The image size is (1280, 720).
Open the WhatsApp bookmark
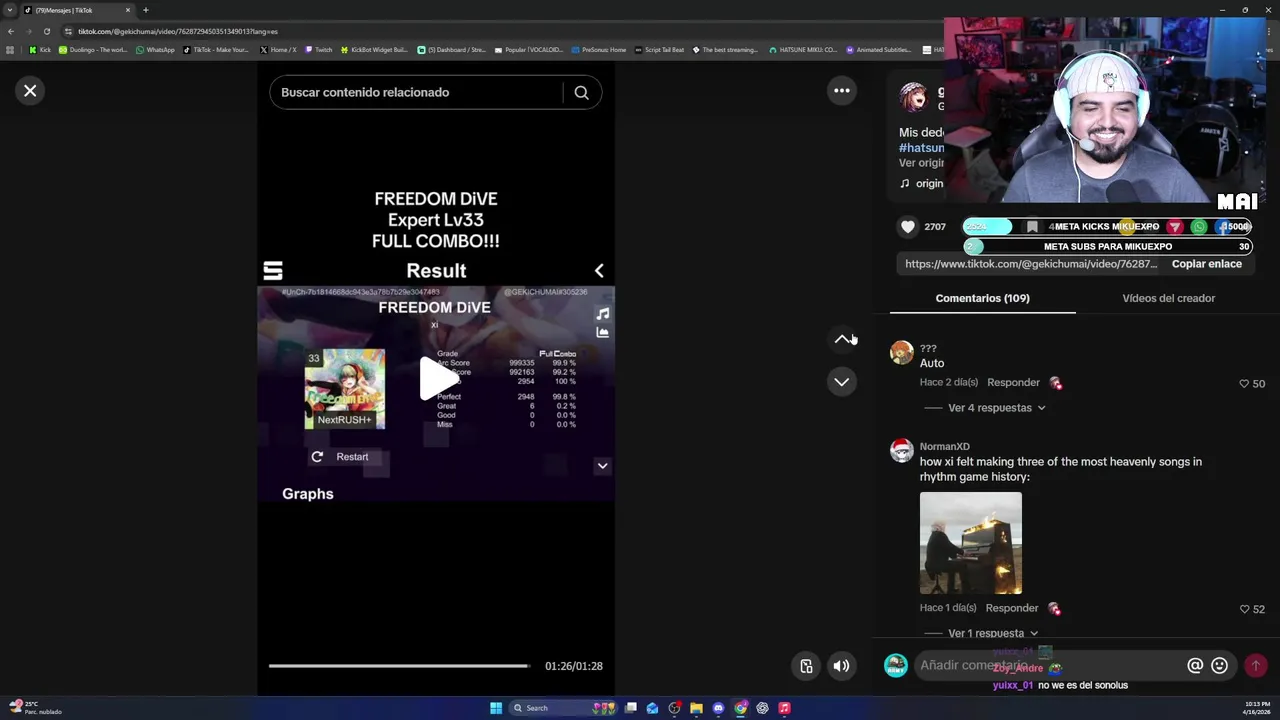pyautogui.click(x=155, y=50)
